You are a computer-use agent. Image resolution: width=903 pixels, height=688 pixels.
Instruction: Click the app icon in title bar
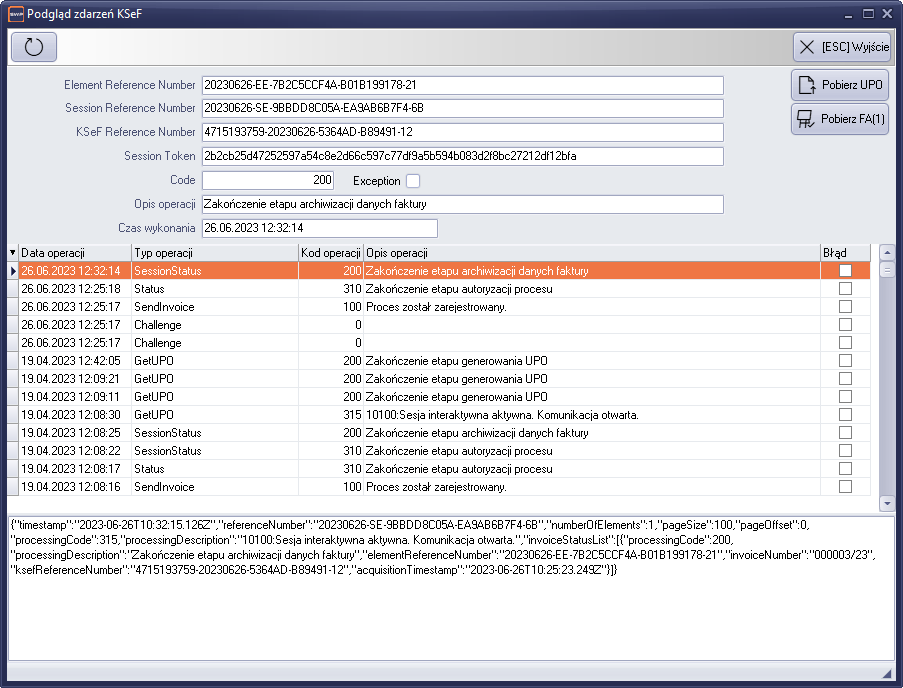(x=14, y=13)
